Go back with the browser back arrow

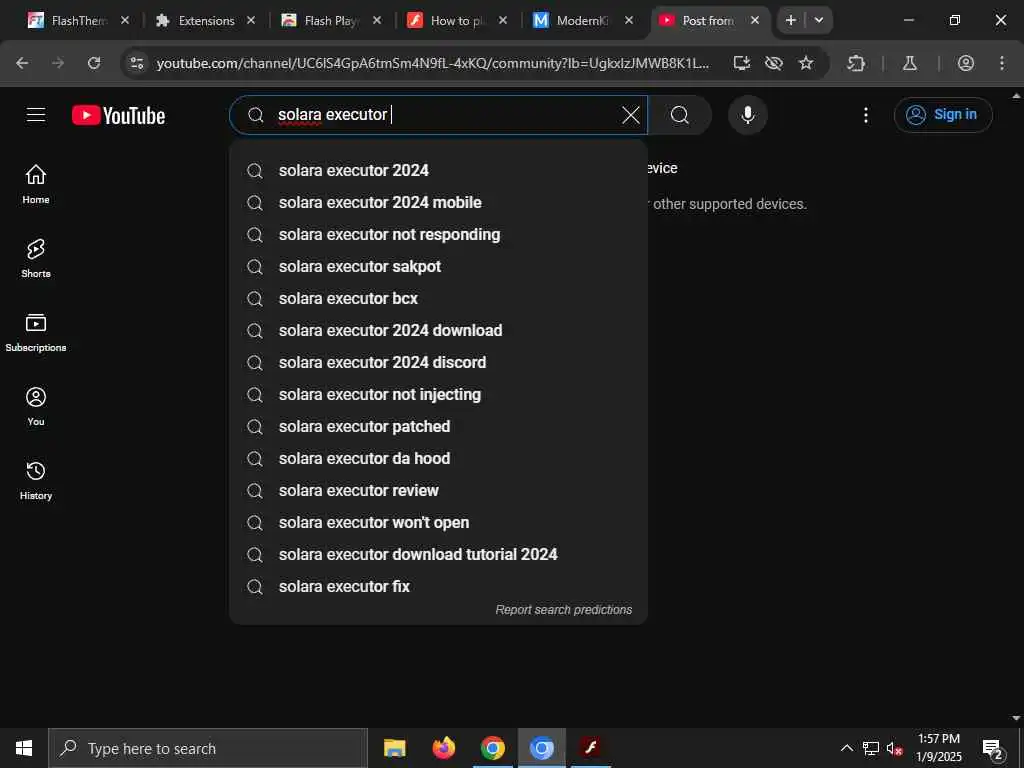point(22,63)
